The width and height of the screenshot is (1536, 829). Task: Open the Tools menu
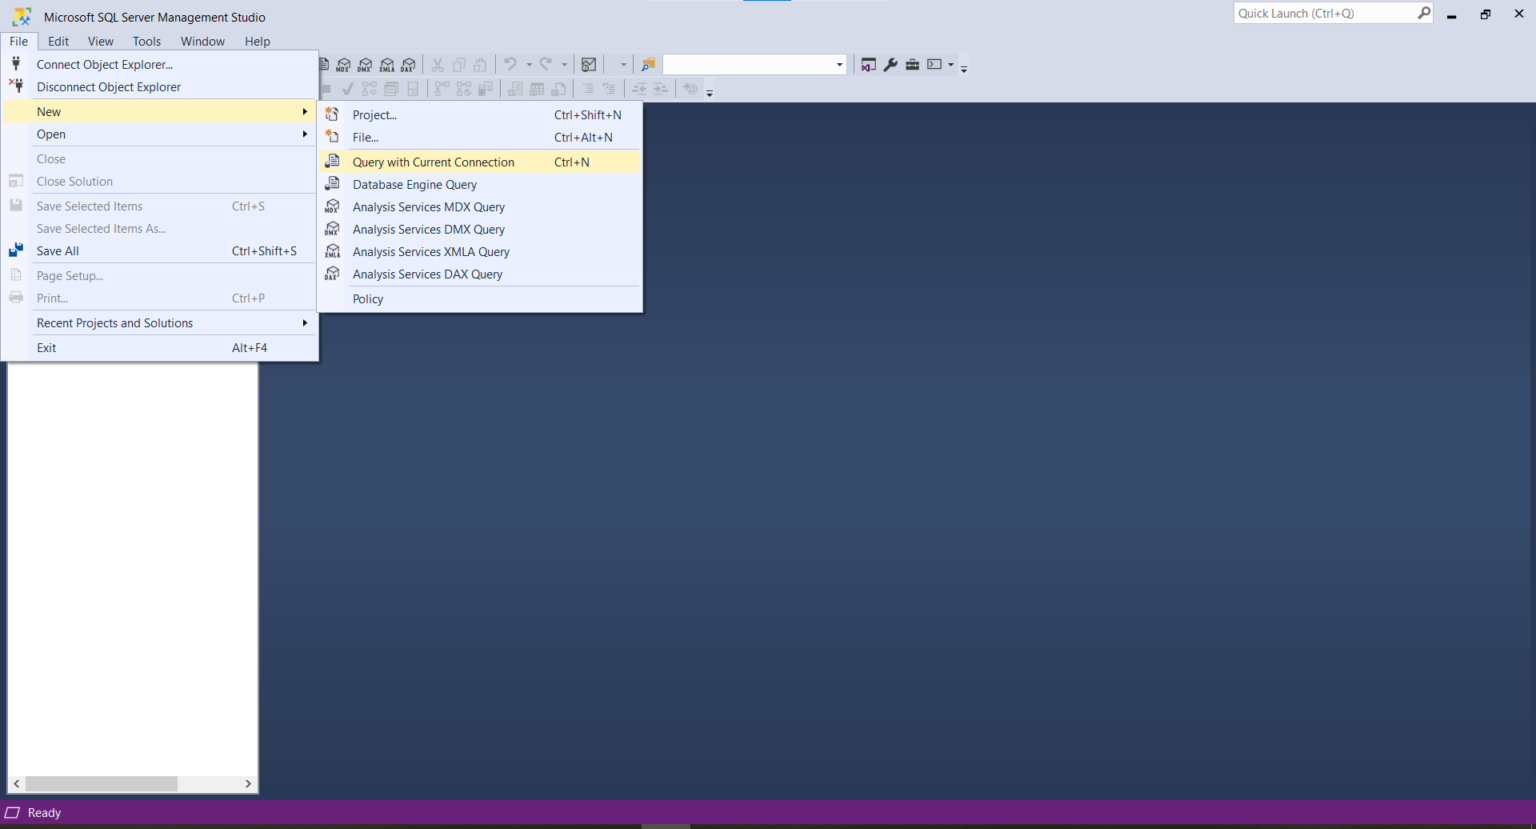[146, 41]
